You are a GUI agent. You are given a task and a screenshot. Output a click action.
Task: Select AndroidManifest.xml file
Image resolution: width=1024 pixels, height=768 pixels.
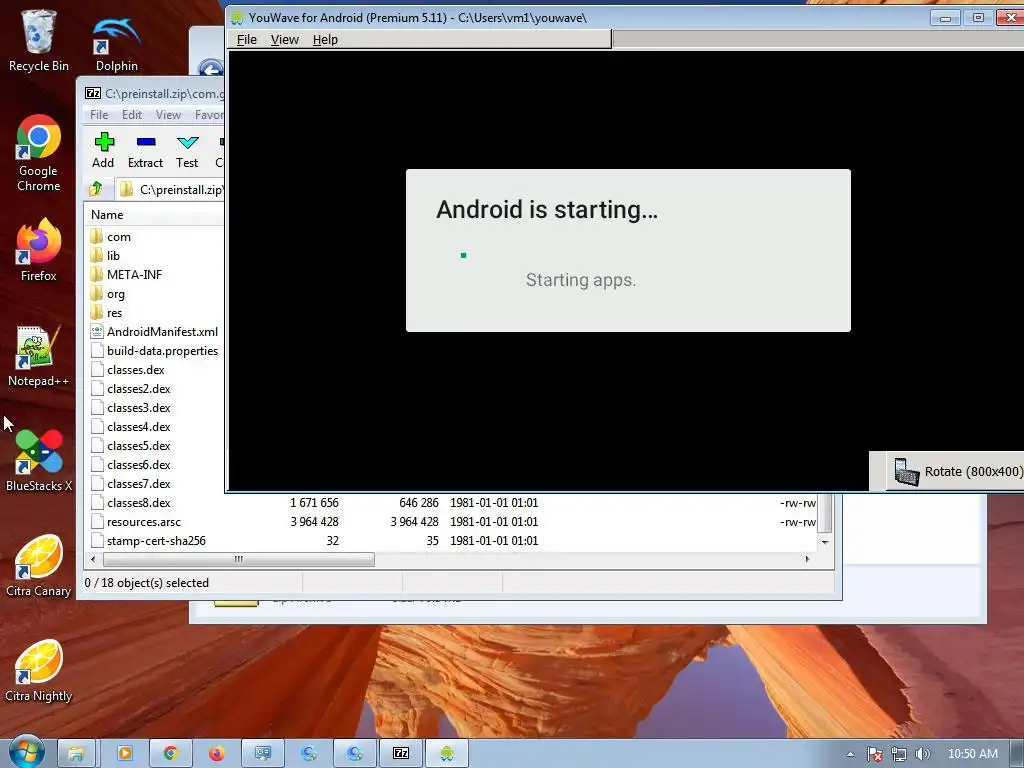[x=162, y=332]
